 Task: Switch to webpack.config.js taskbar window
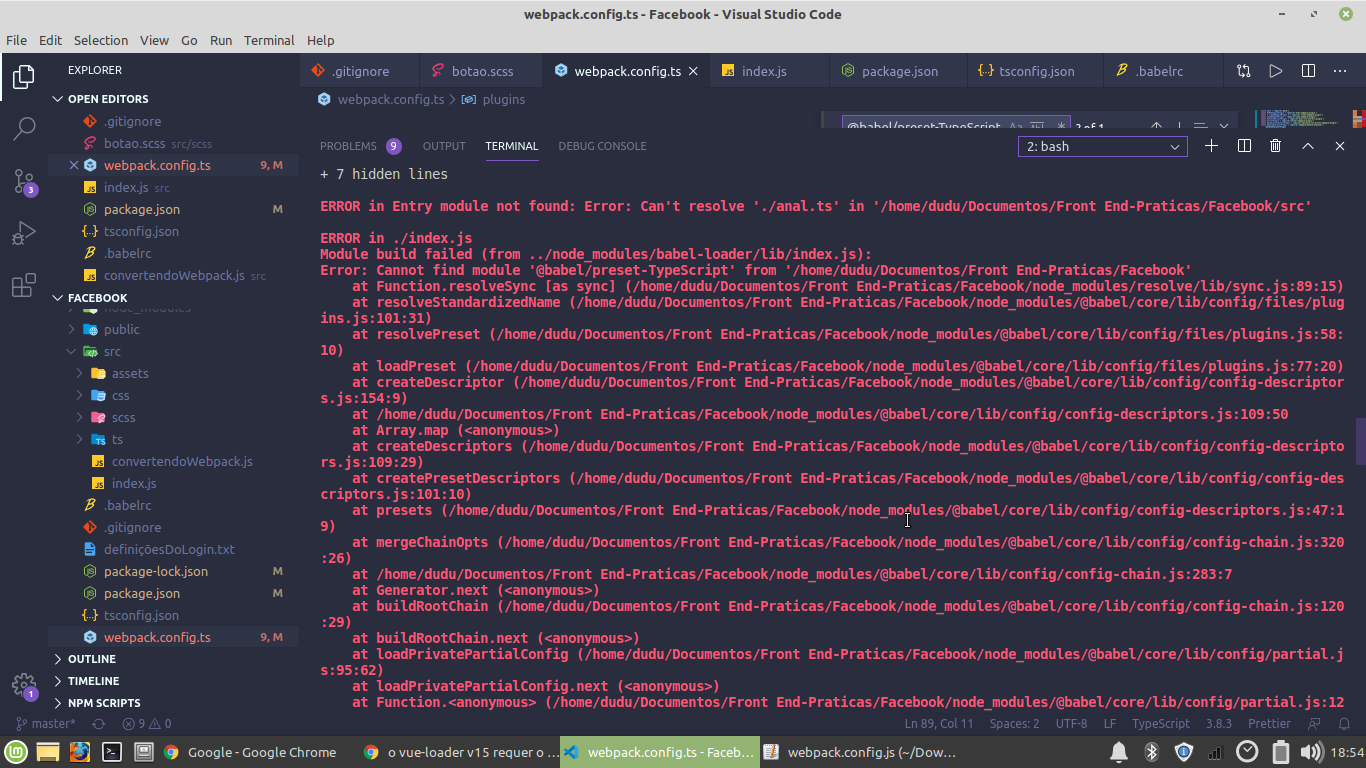860,752
